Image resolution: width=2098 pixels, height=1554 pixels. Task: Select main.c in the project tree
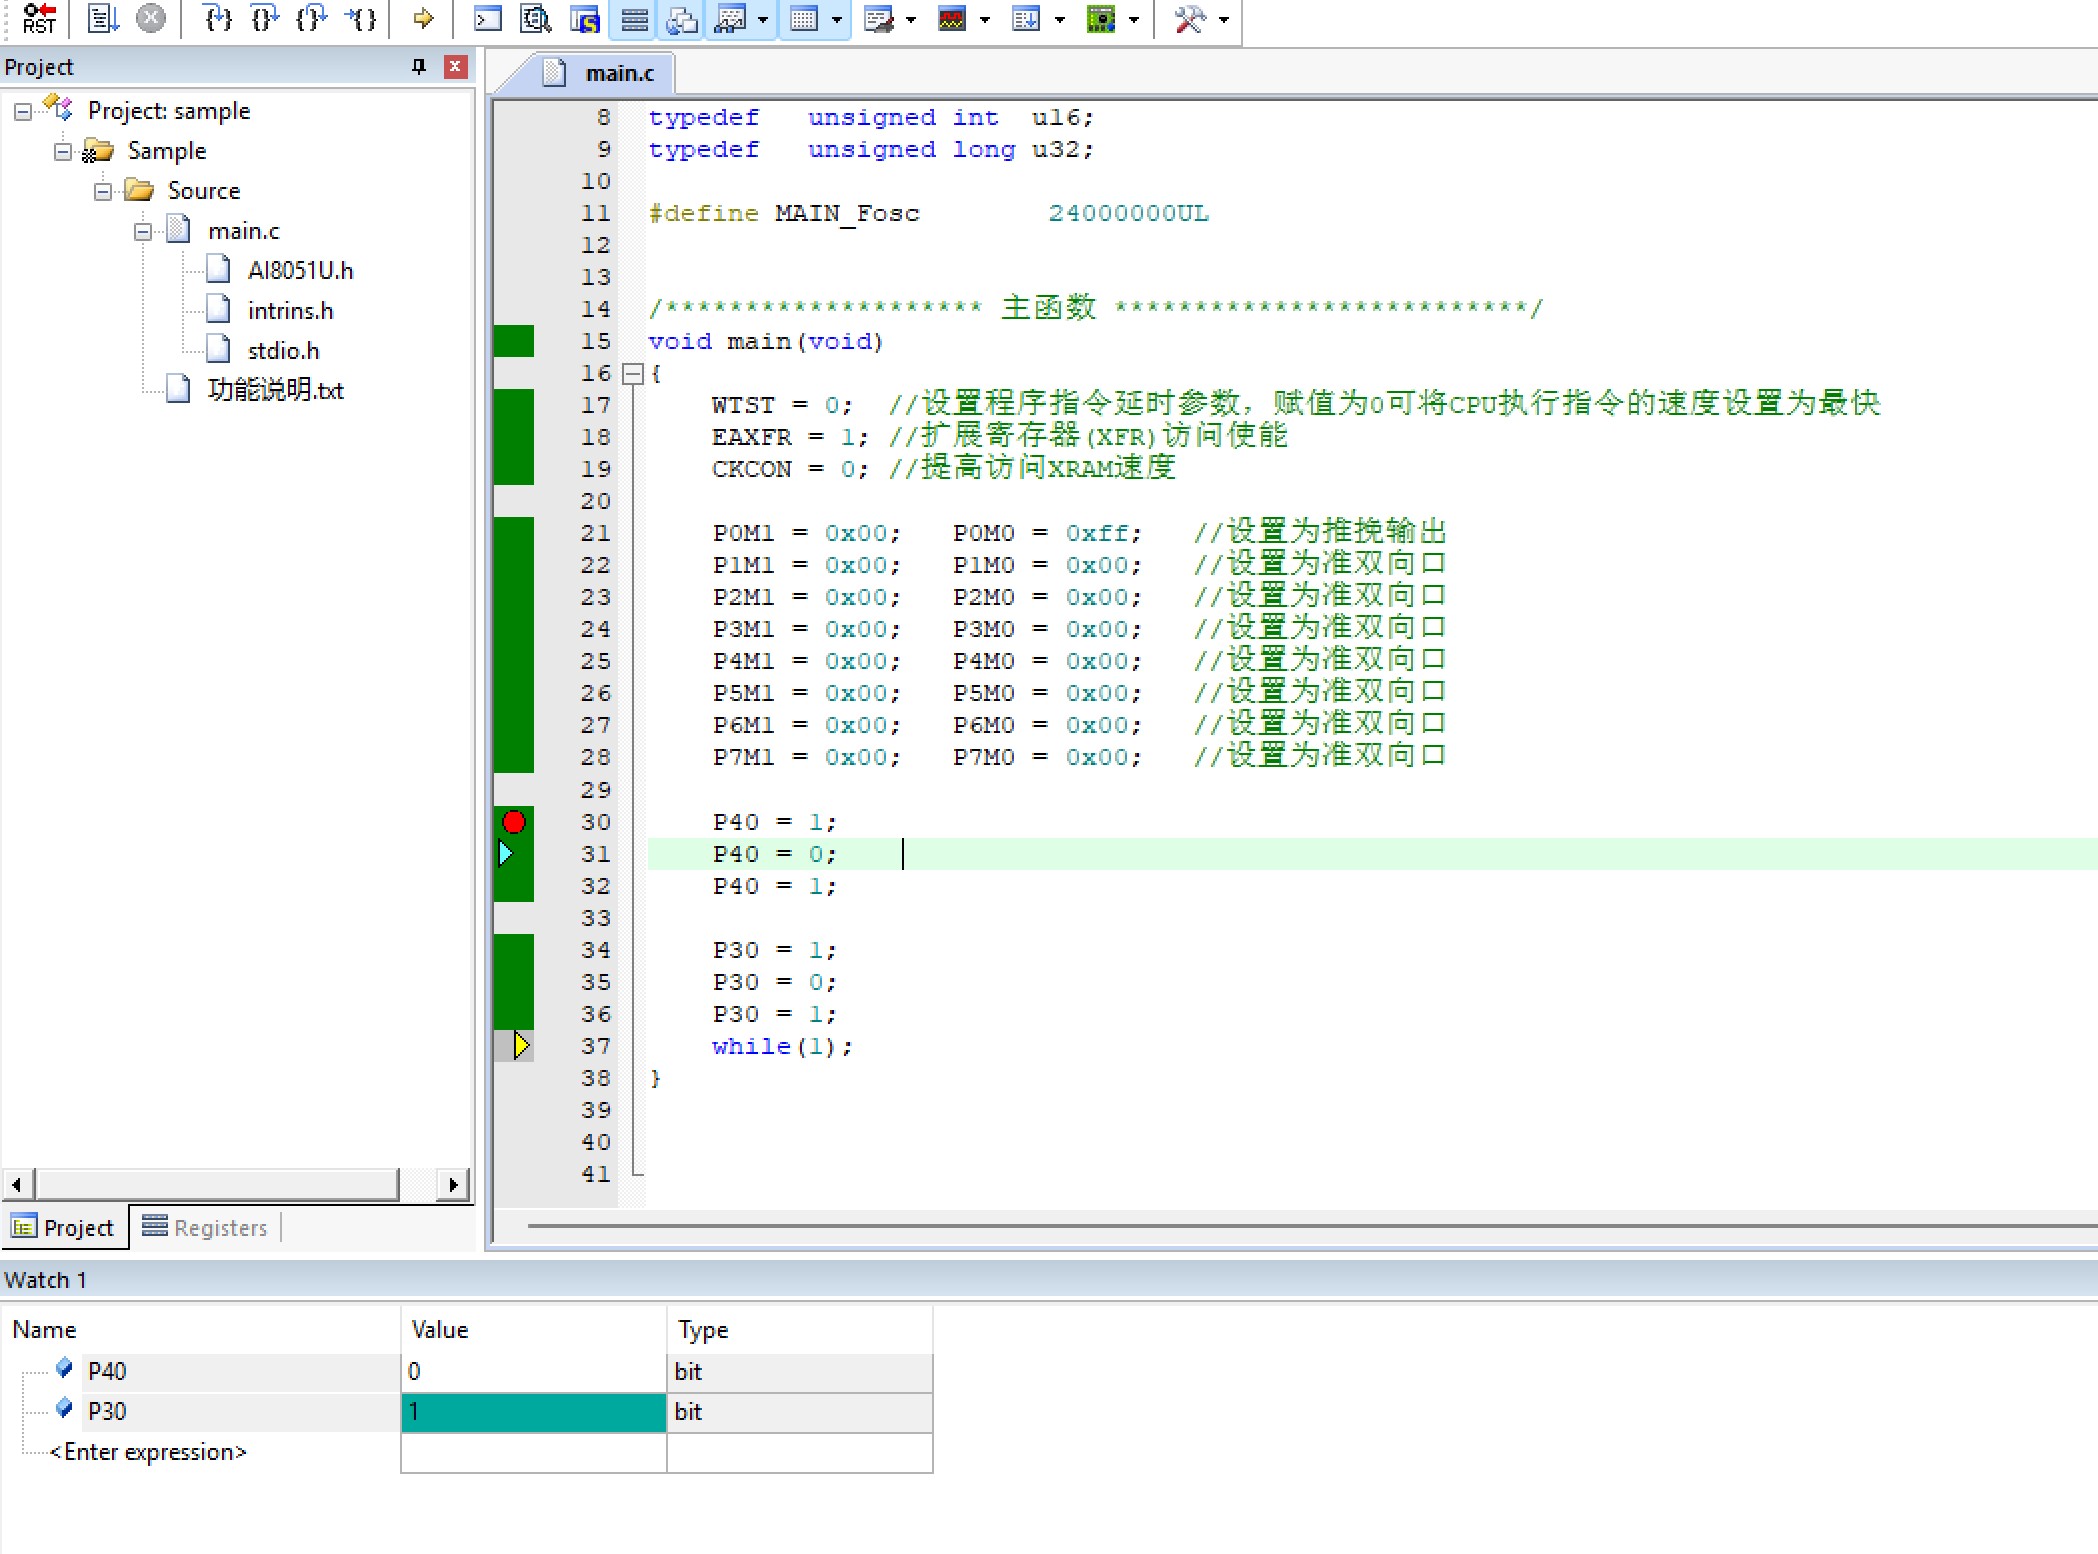[x=243, y=231]
